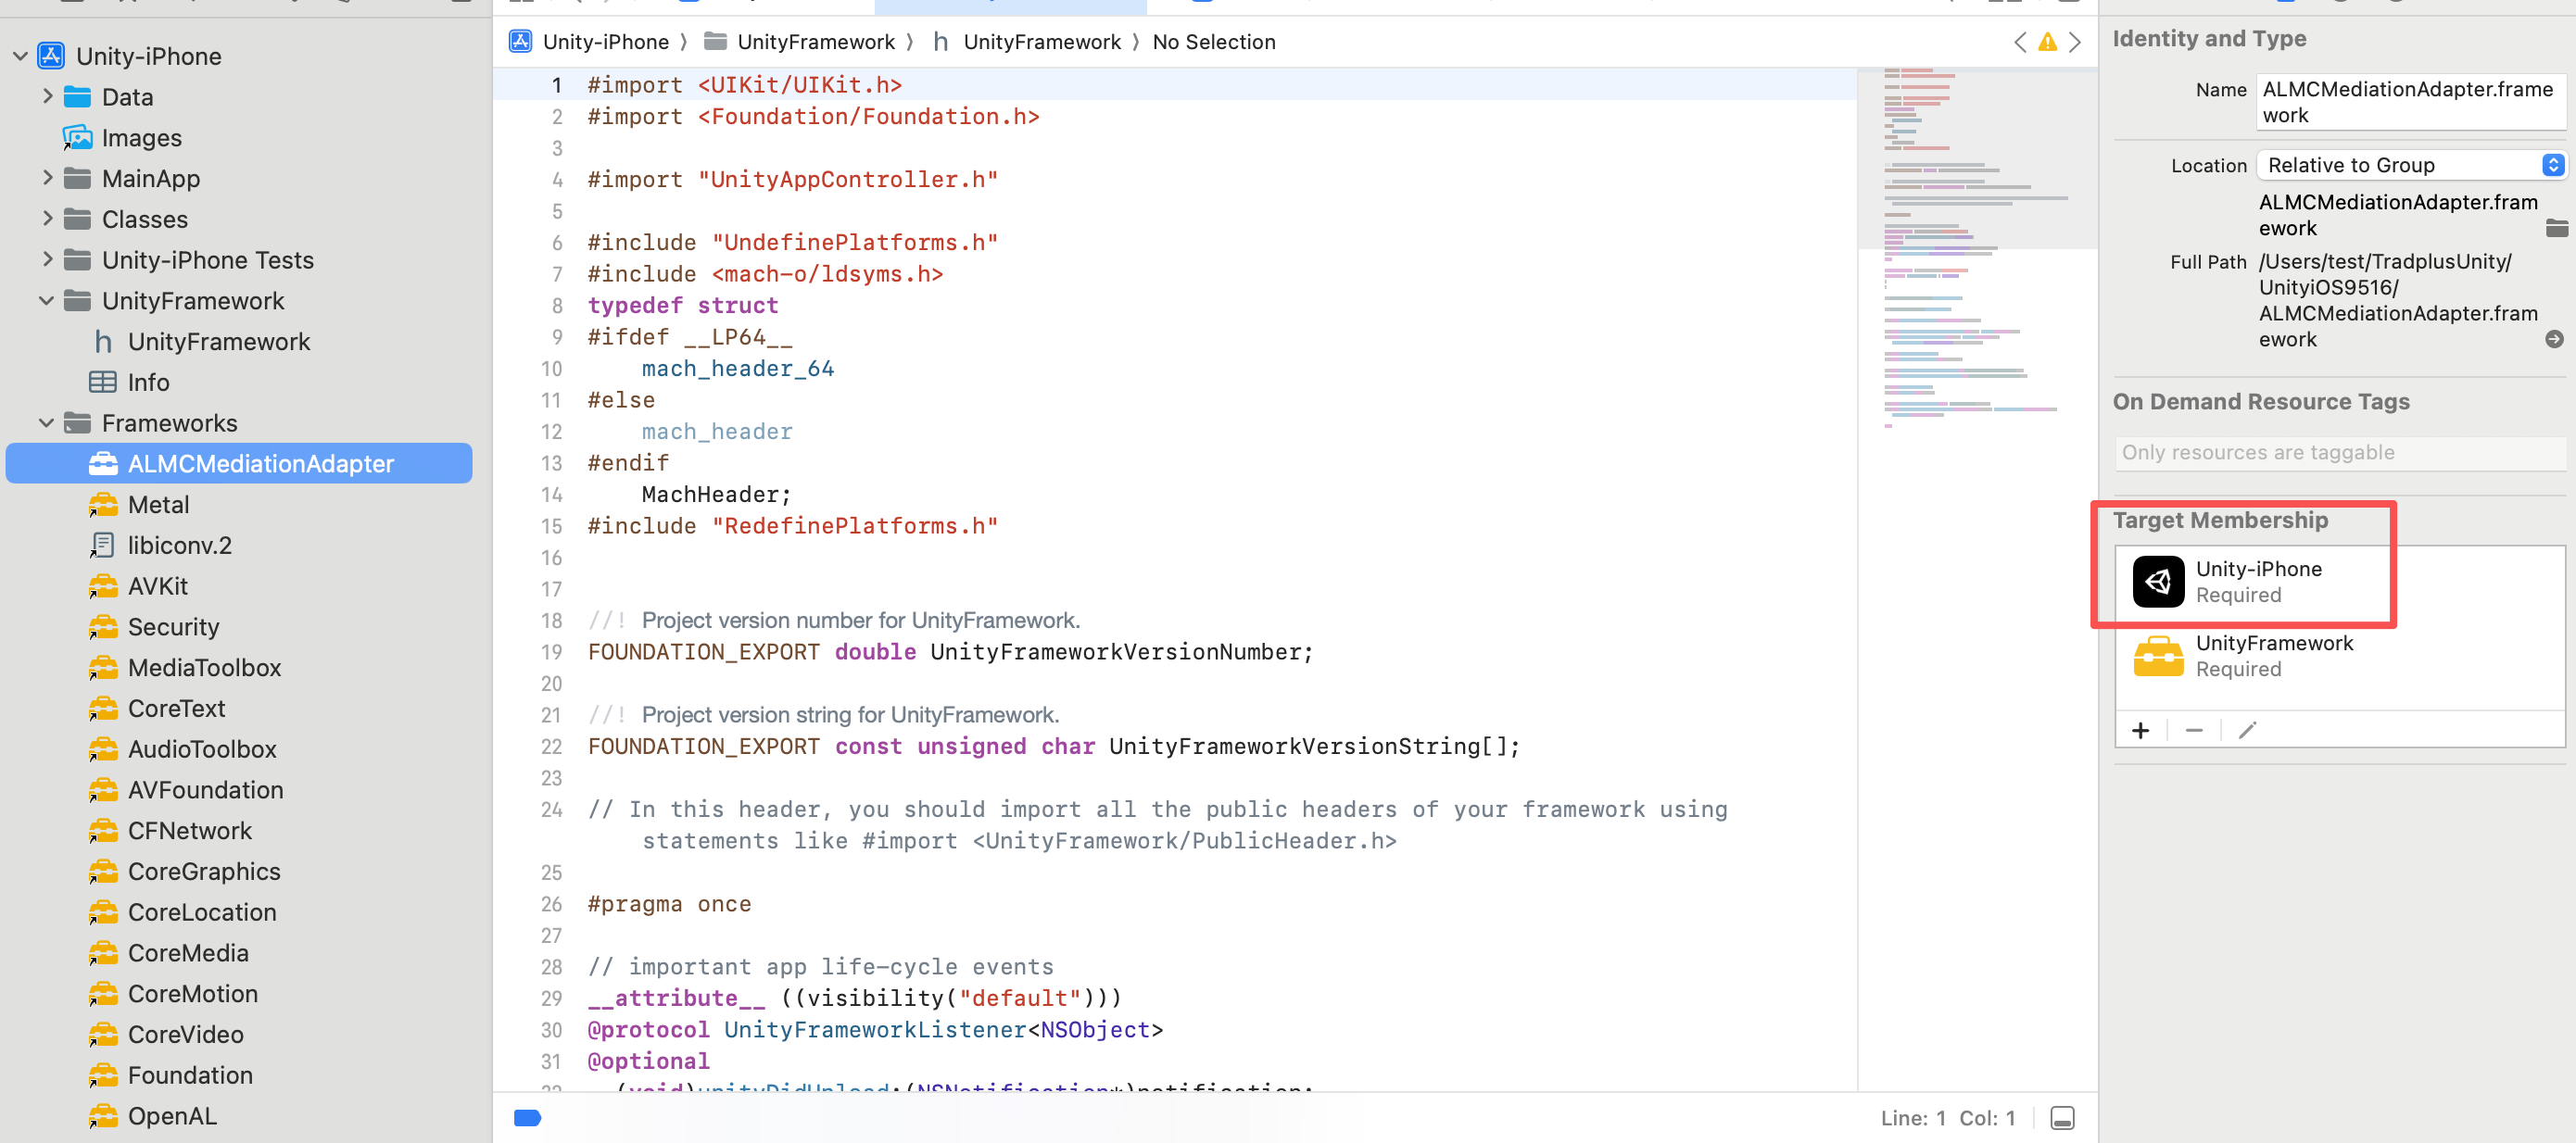2576x1143 pixels.
Task: Edit the framework Name field
Action: click(x=2411, y=102)
